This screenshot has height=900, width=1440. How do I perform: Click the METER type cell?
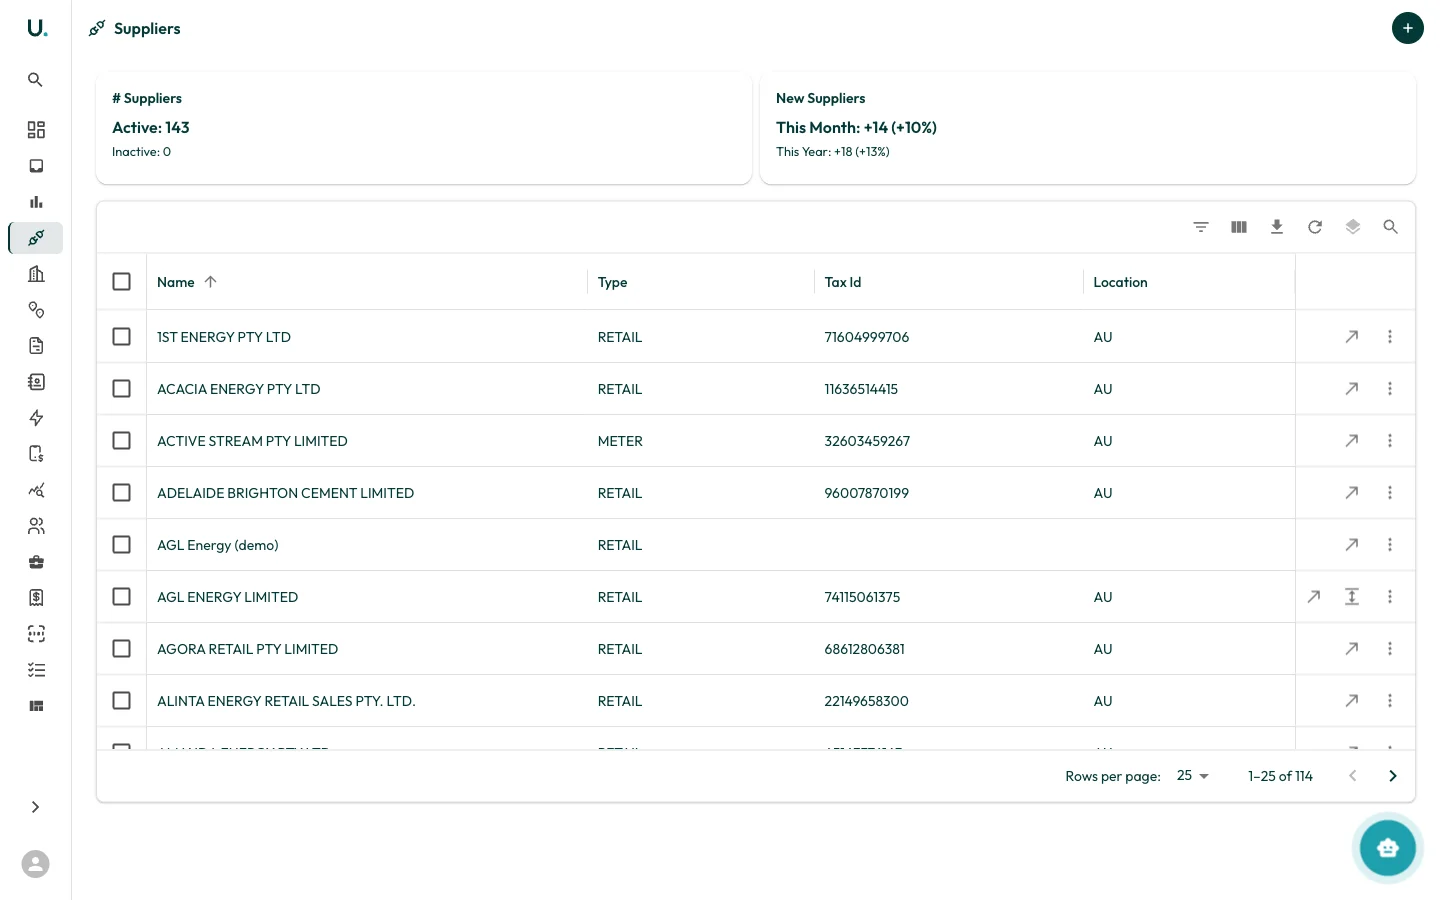tap(620, 441)
